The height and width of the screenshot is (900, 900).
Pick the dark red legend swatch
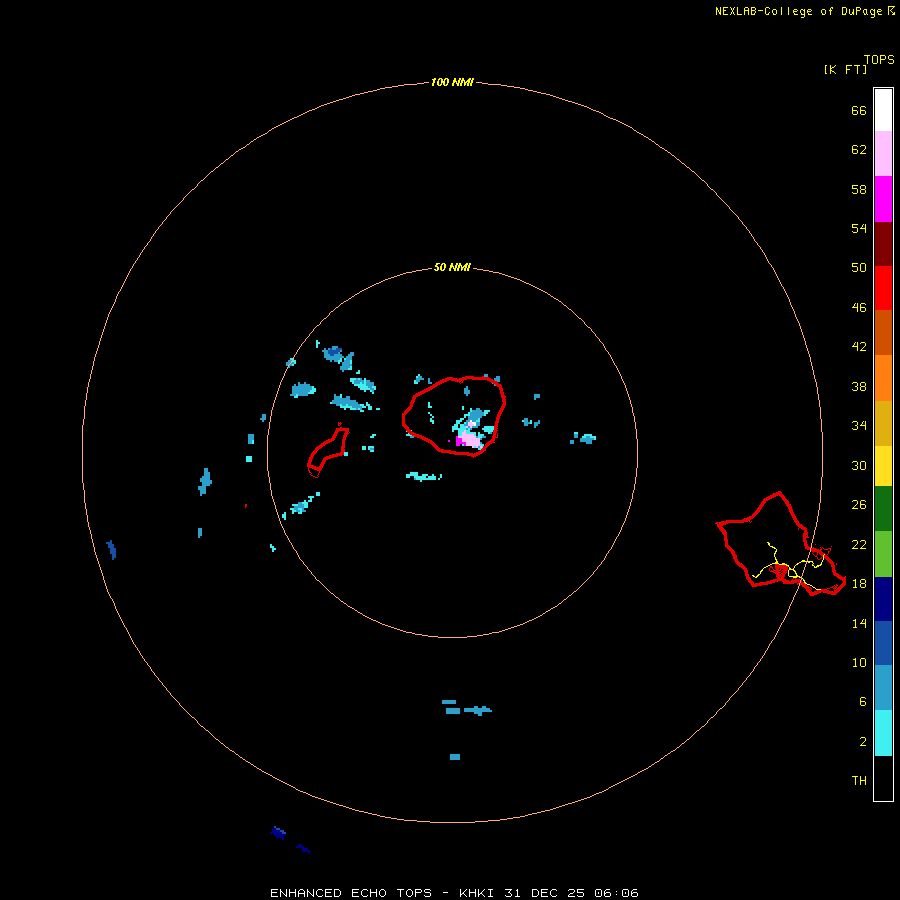pyautogui.click(x=883, y=244)
